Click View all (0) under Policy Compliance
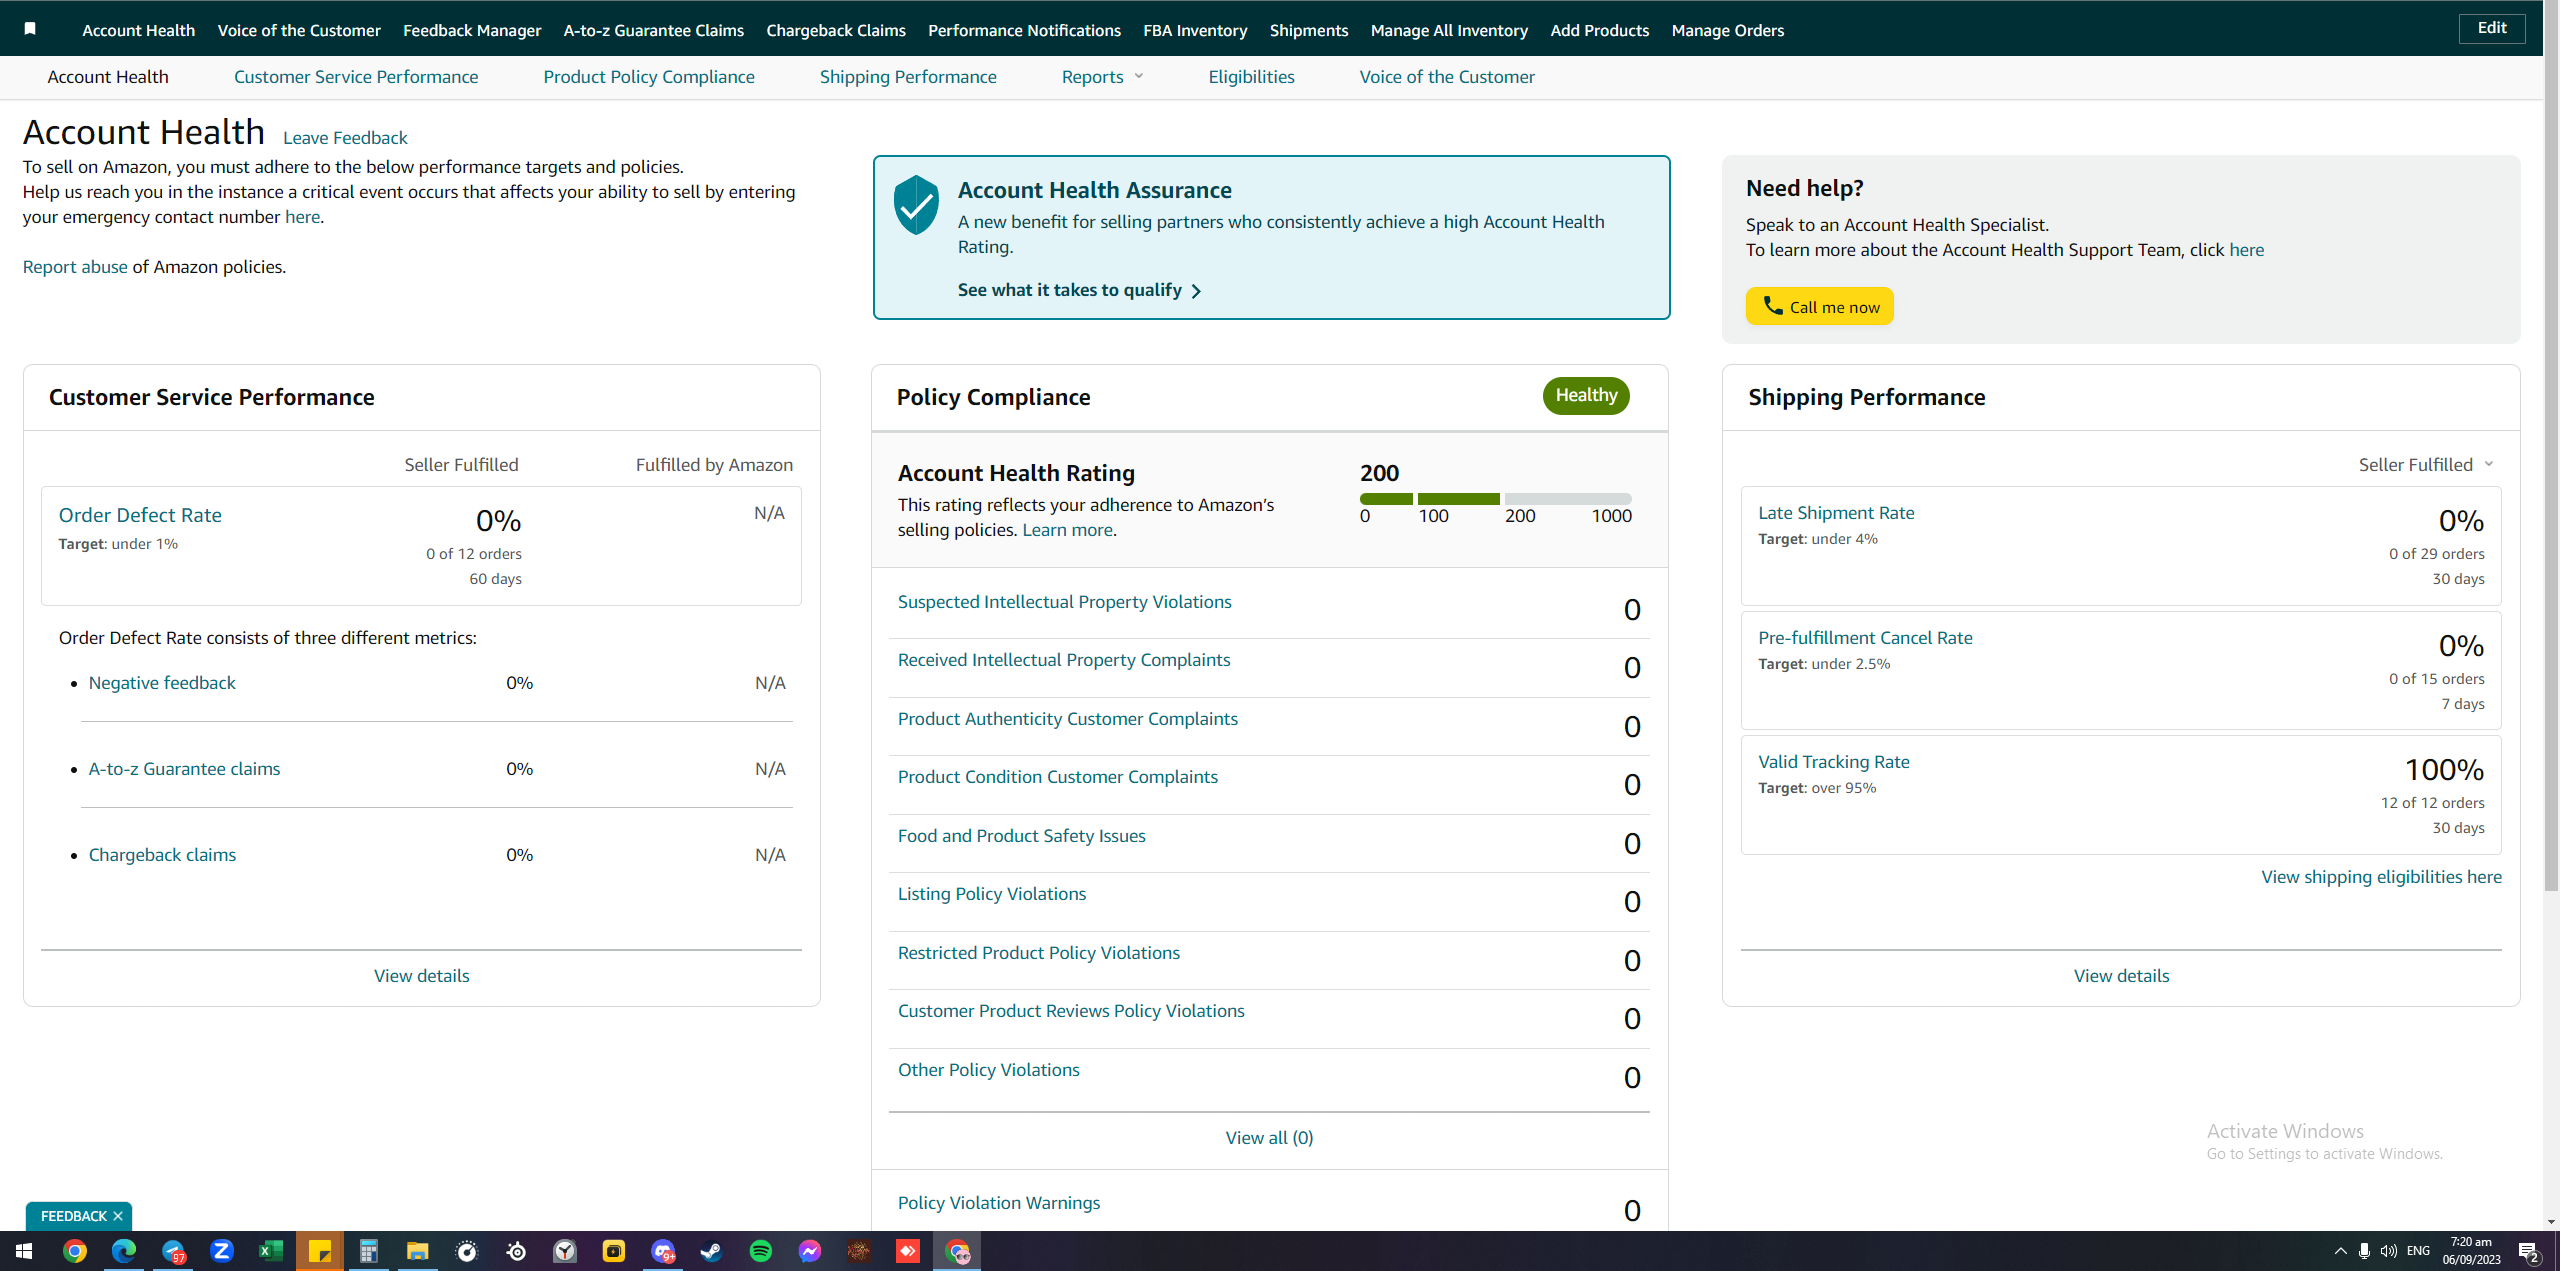Image resolution: width=2560 pixels, height=1271 pixels. click(1269, 1138)
